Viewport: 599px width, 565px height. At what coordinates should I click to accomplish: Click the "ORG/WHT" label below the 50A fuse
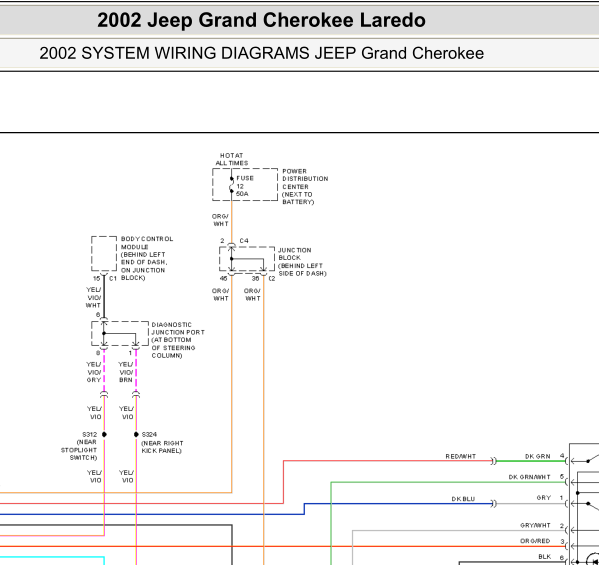click(220, 220)
